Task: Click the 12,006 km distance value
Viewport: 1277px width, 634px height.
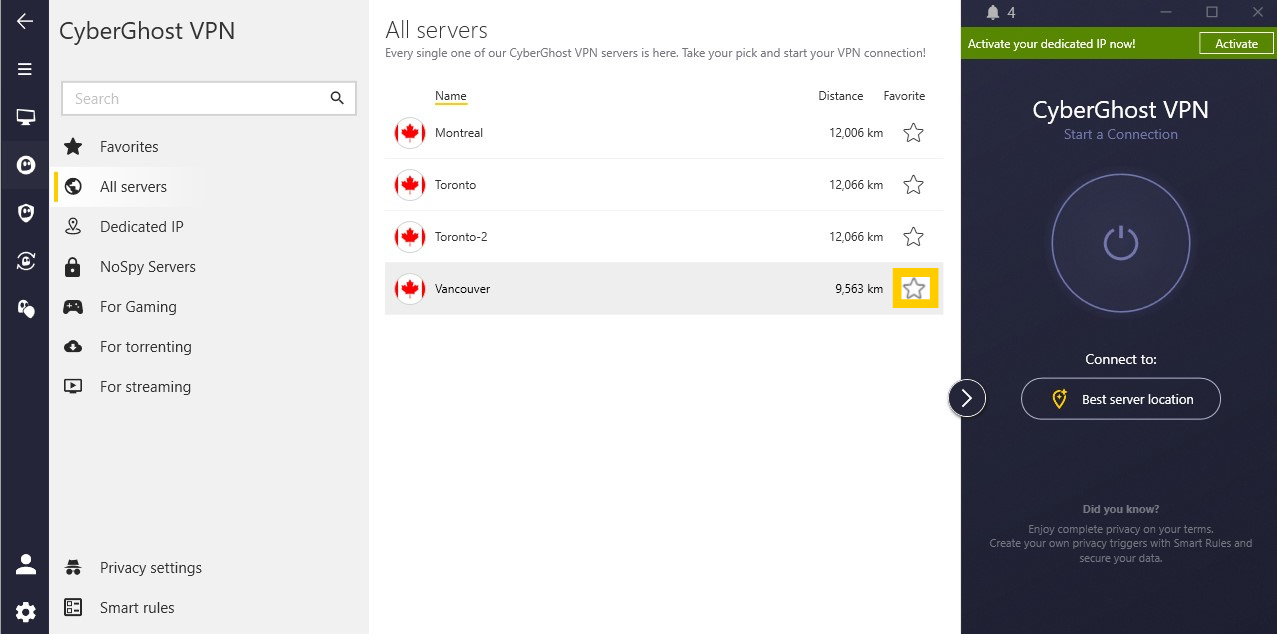Action: coord(856,133)
